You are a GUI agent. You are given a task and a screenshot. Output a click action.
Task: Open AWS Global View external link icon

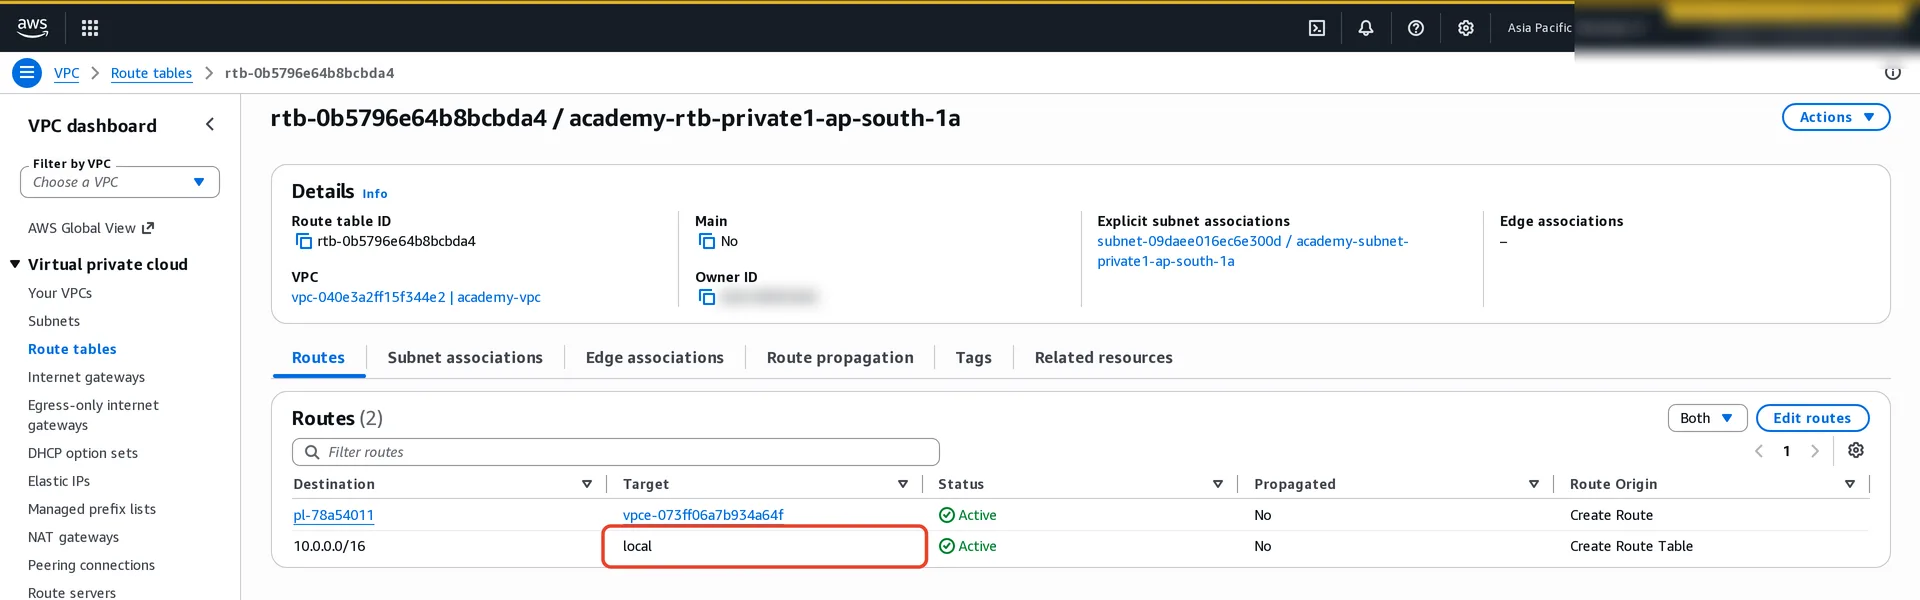(148, 228)
